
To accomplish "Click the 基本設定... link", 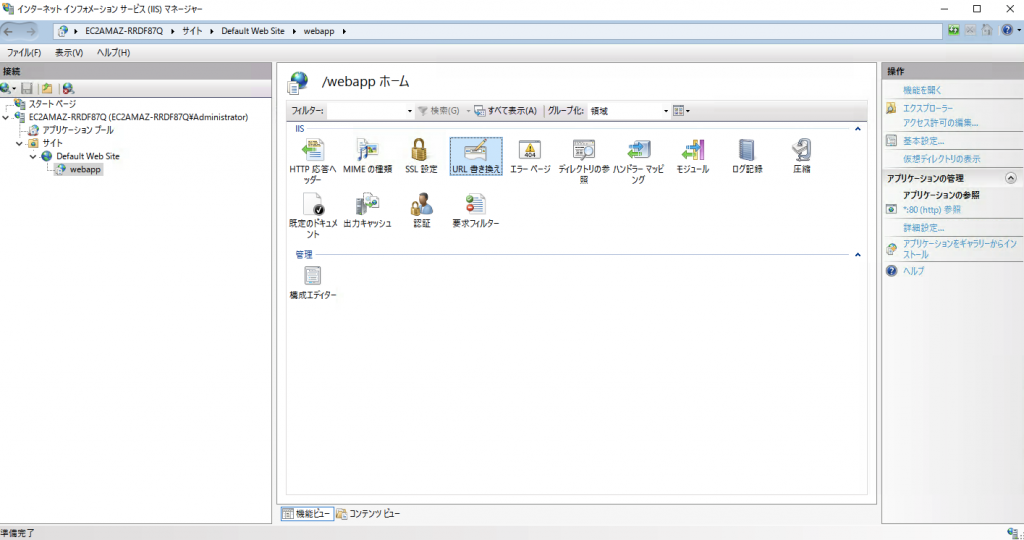I will coord(923,141).
